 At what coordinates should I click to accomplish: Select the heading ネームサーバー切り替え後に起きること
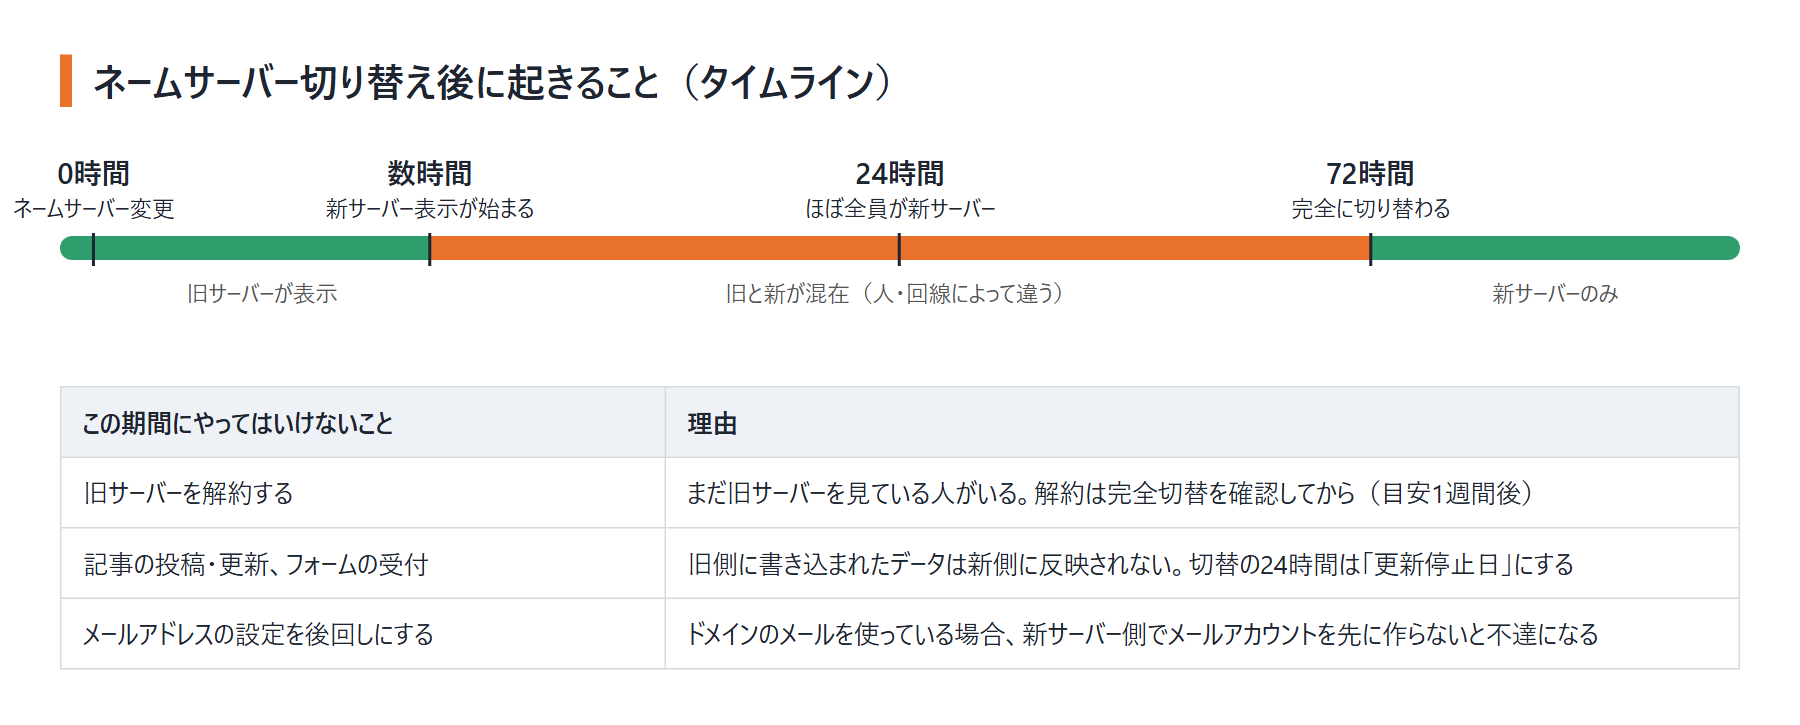[x=377, y=82]
